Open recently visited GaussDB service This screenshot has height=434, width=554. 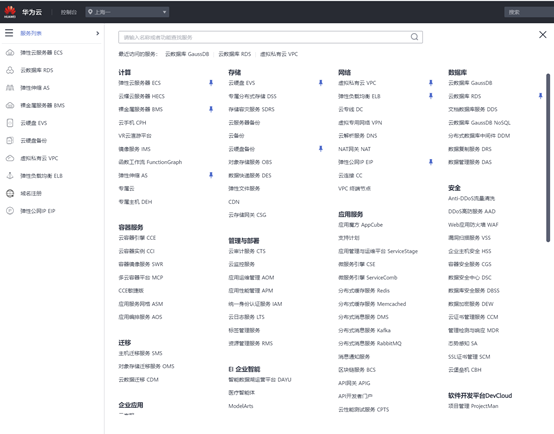click(187, 54)
